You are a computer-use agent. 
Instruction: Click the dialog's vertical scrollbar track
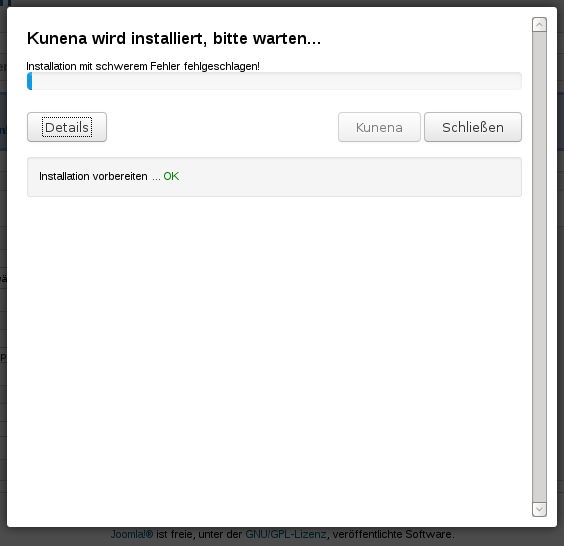point(539,267)
